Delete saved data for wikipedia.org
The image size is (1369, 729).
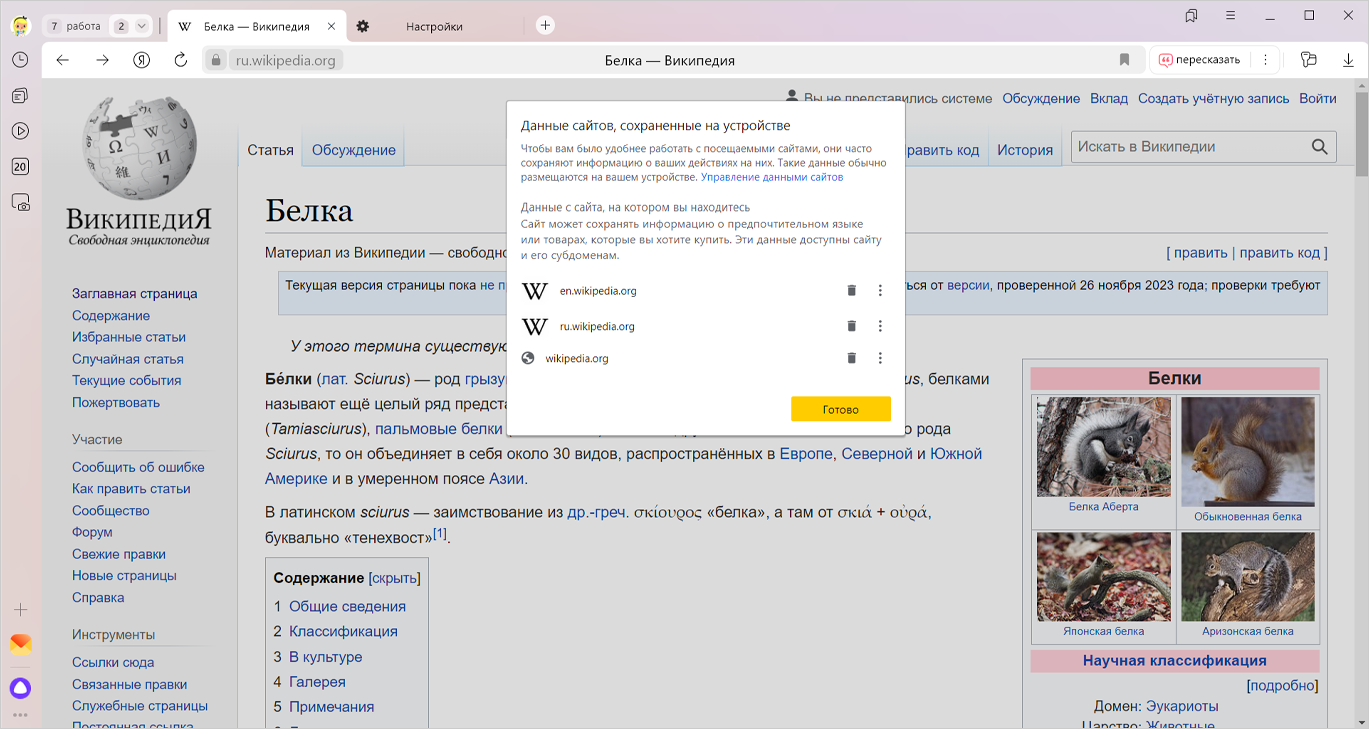[852, 358]
